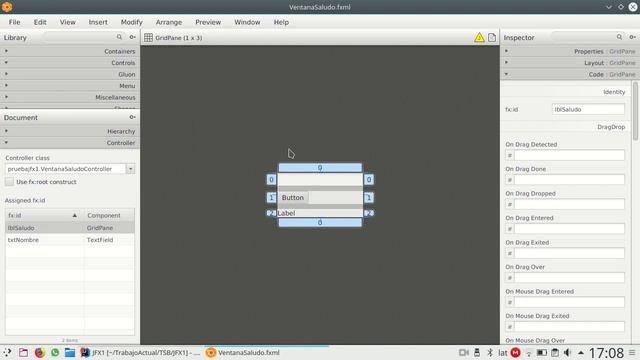Click the document report icon beside the warning
This screenshot has width=640, height=360.
point(492,38)
